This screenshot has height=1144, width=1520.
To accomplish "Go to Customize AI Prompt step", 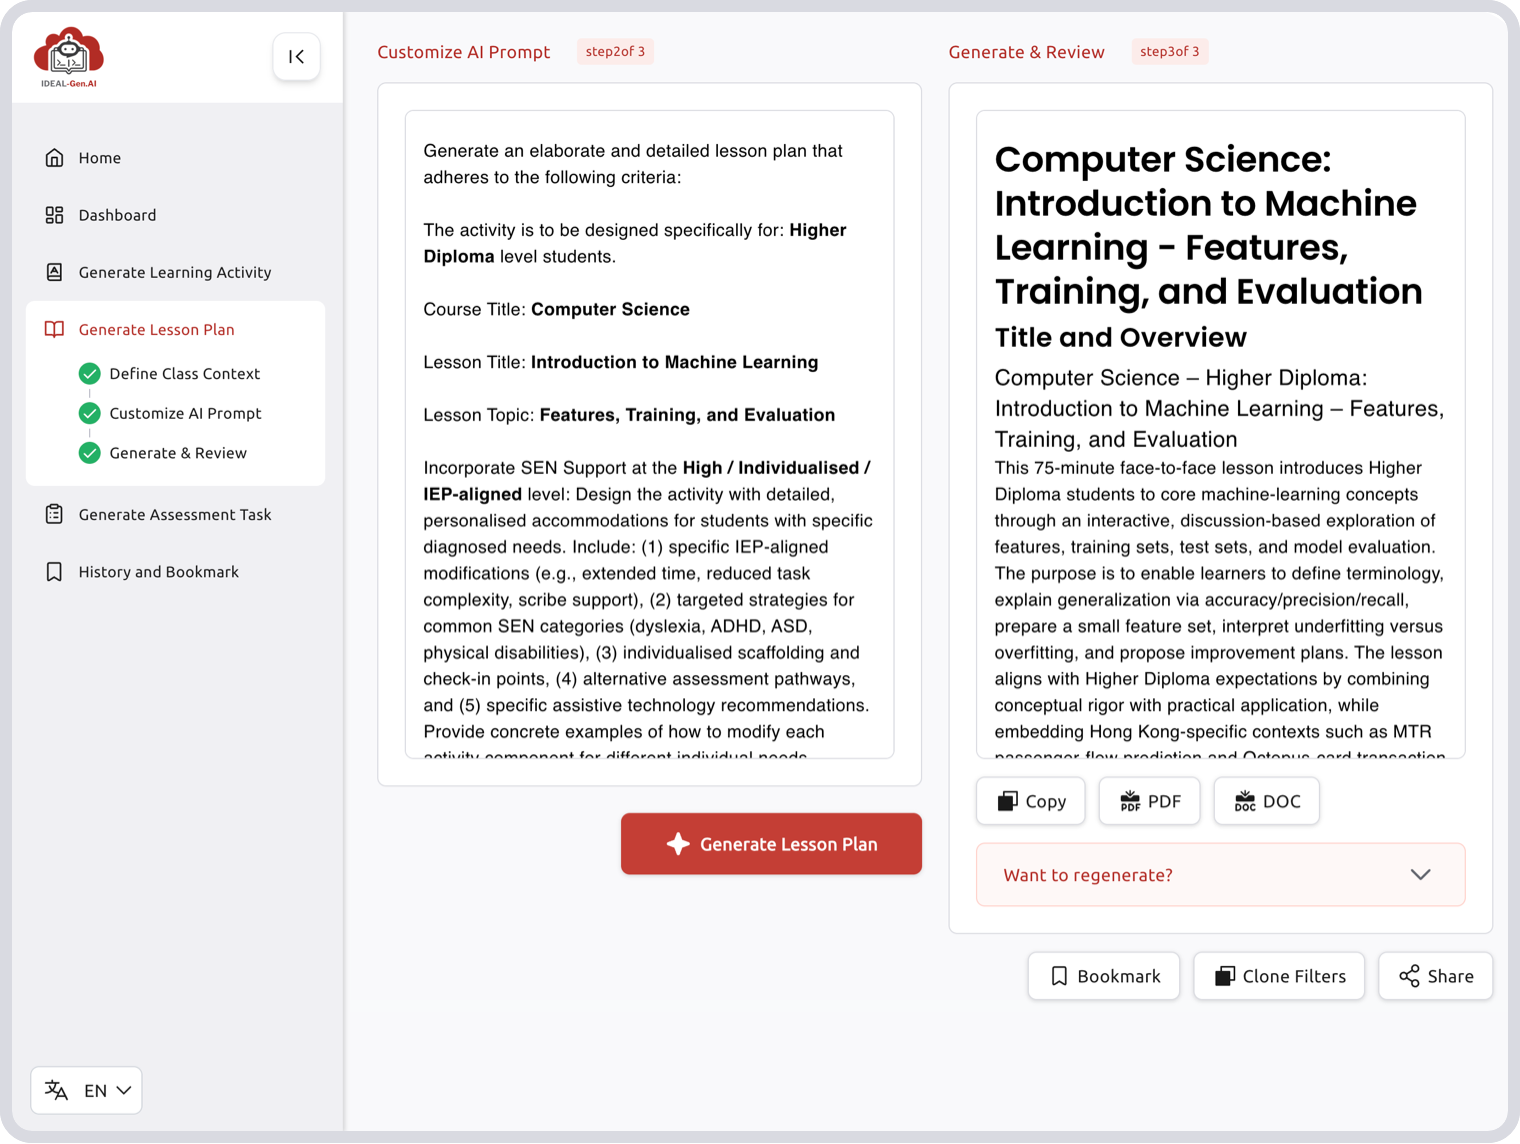I will (170, 413).
